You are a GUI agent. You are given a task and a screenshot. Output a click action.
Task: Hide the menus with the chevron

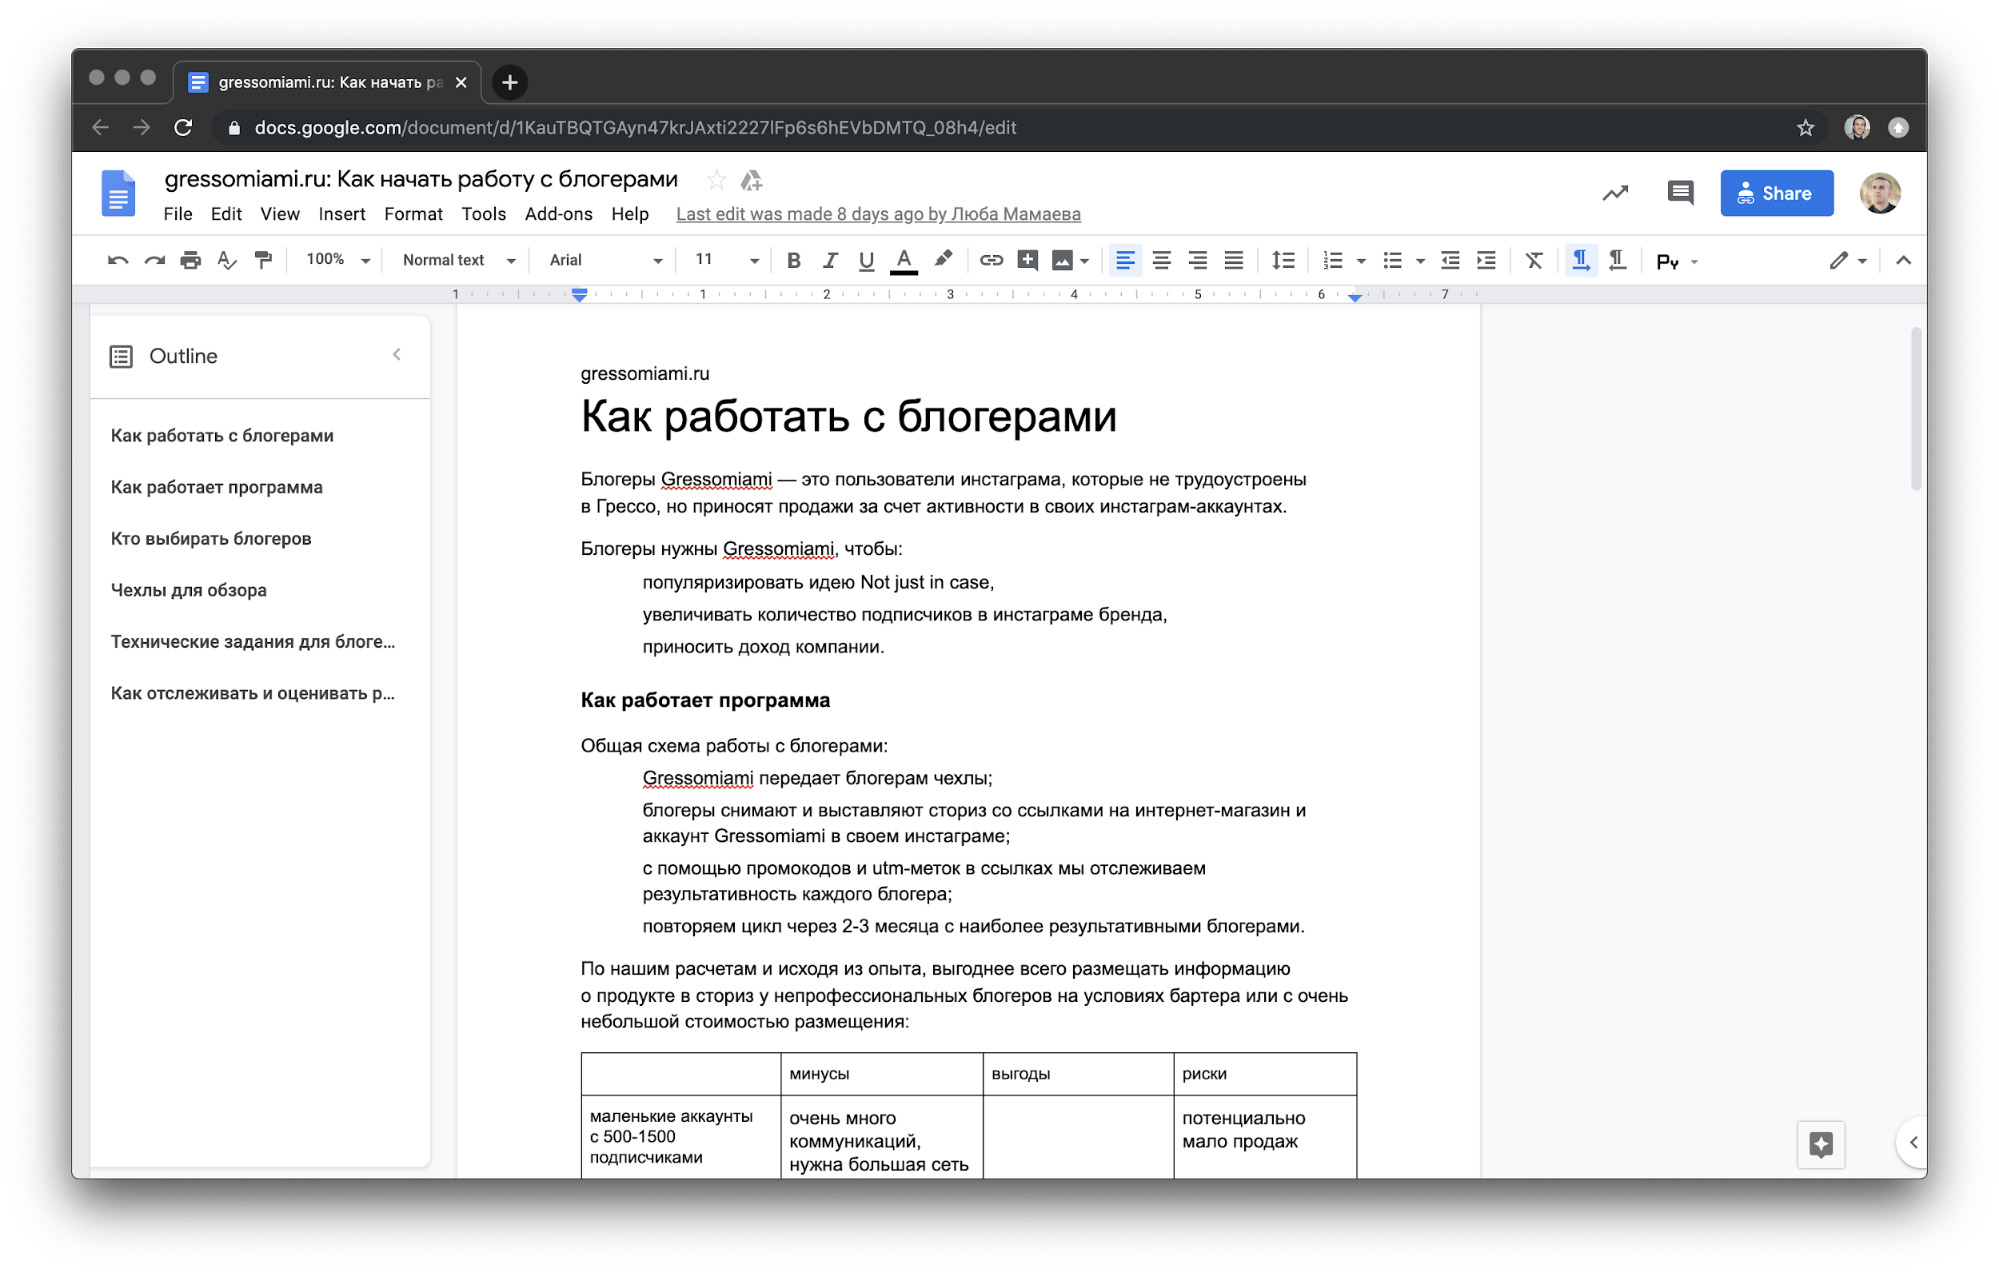pos(1903,261)
